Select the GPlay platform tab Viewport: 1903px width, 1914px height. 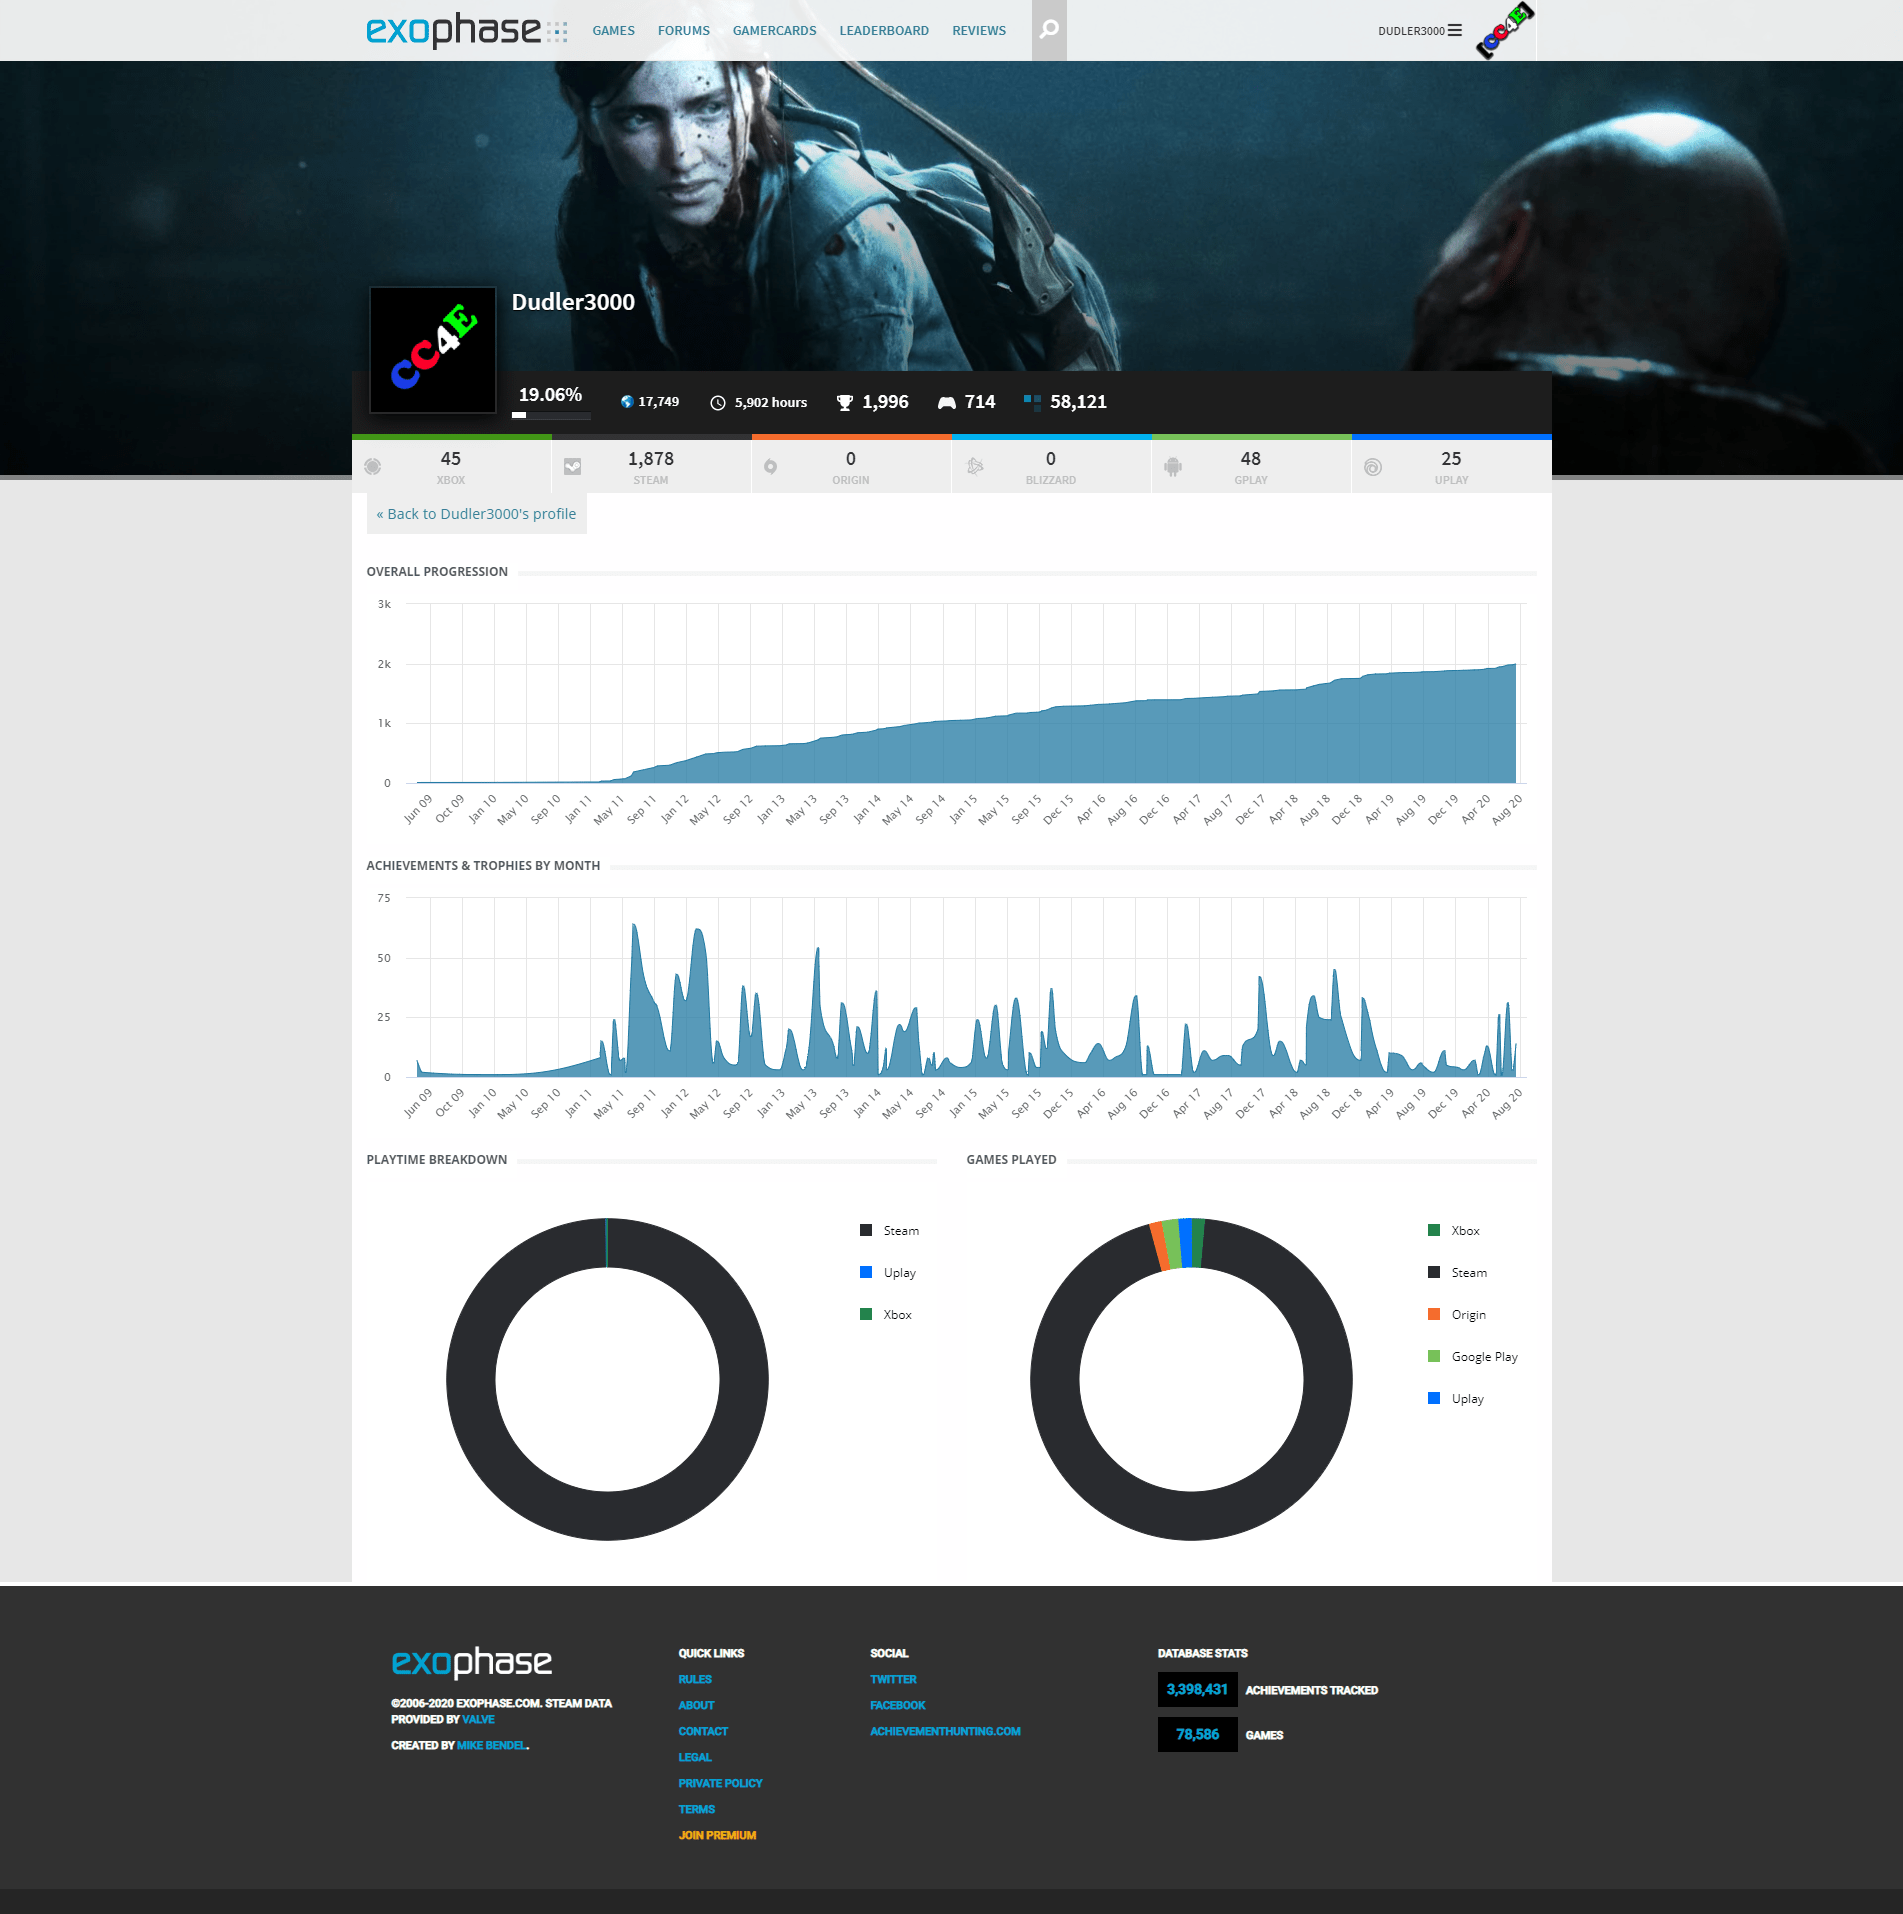click(1251, 466)
